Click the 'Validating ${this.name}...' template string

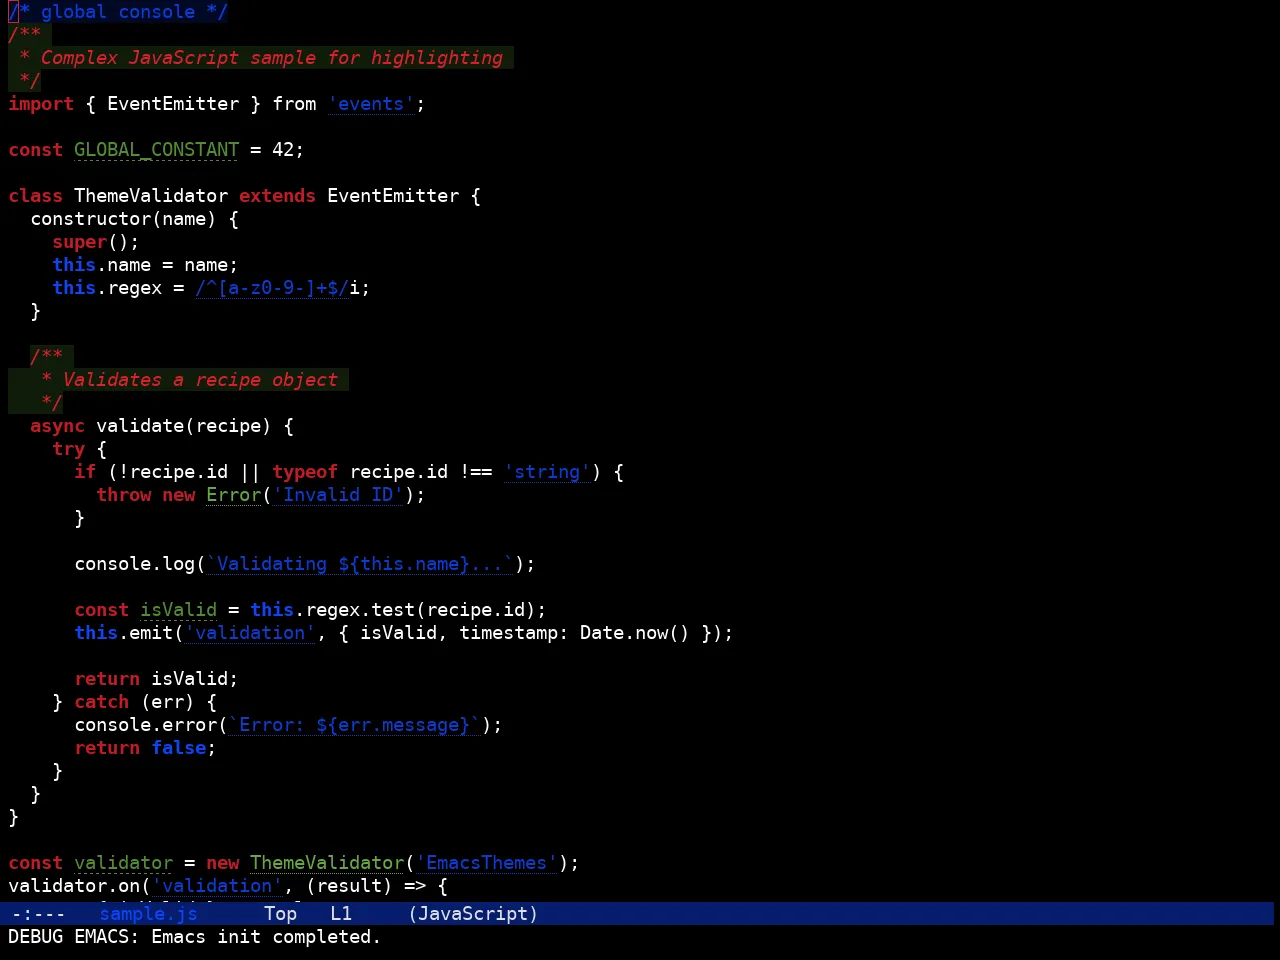point(360,564)
